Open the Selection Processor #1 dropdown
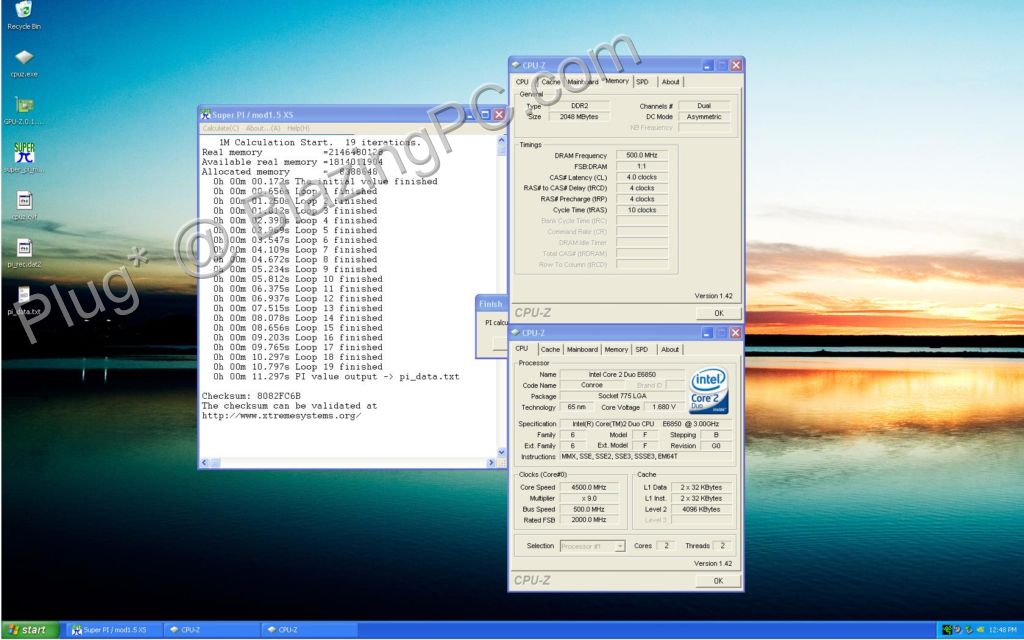The image size is (1024, 640). tap(592, 546)
